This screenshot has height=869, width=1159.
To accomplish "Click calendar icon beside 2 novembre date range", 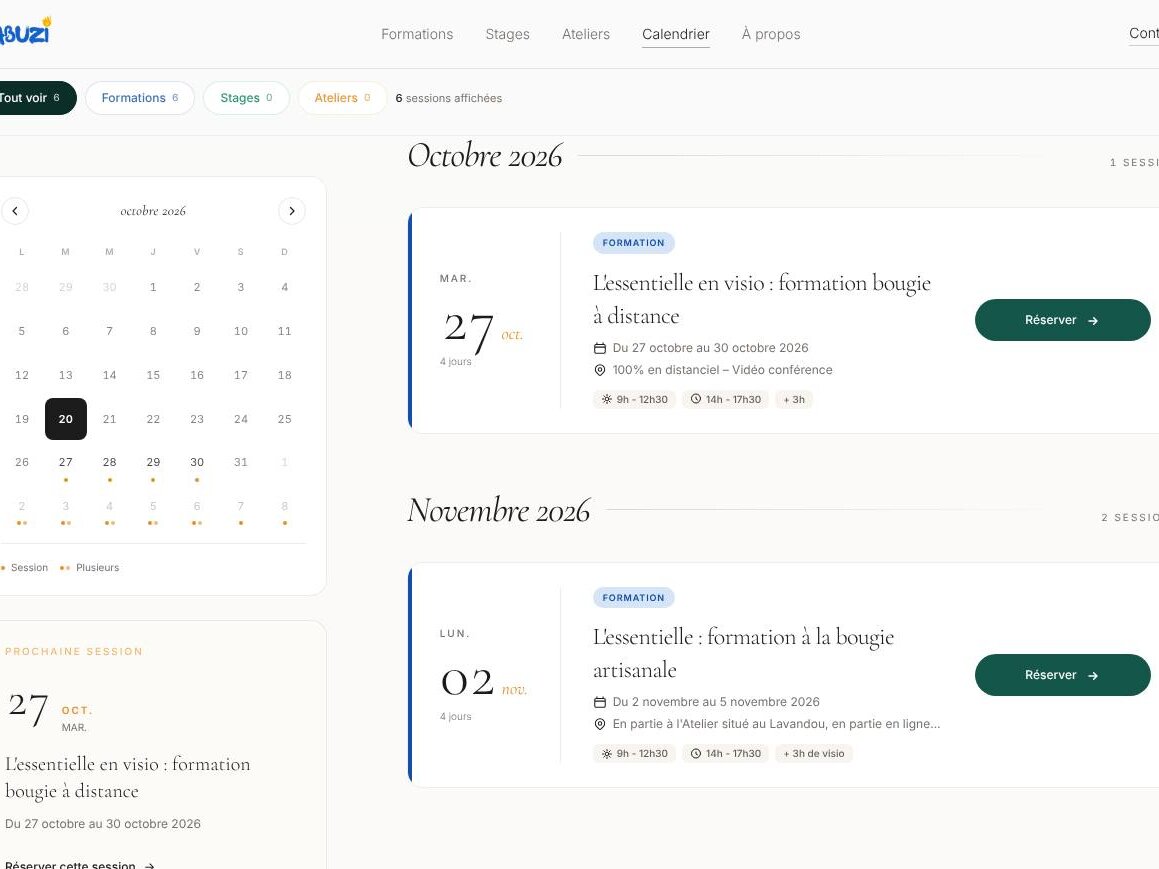I will click(600, 702).
